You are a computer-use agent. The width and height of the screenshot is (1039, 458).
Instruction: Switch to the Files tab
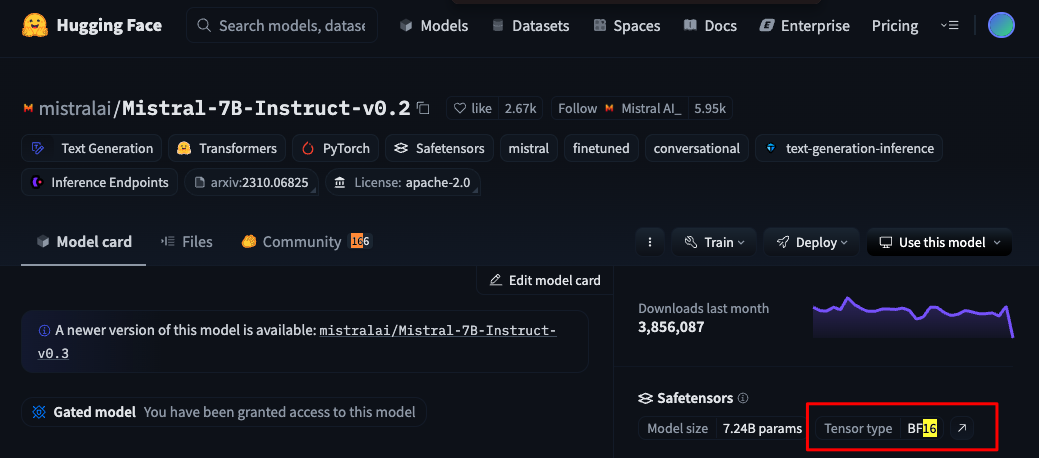pyautogui.click(x=186, y=242)
